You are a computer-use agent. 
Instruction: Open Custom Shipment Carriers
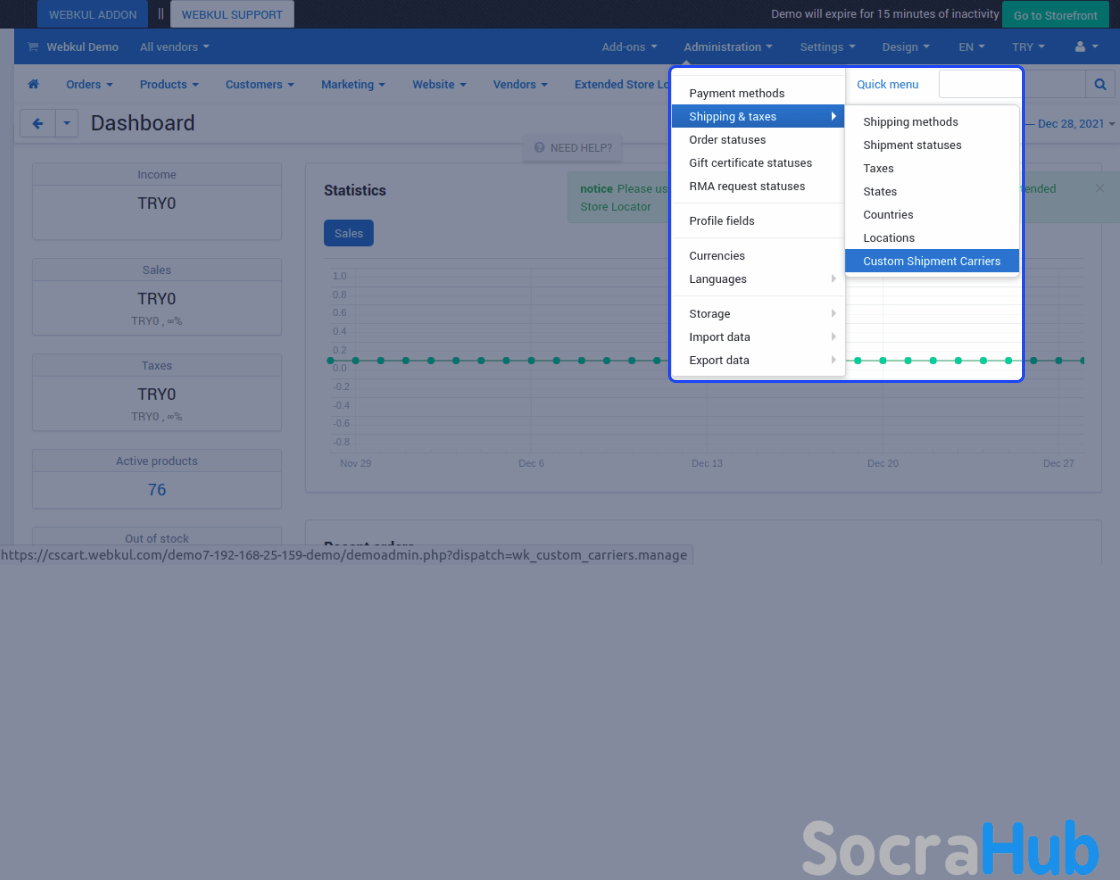point(931,261)
